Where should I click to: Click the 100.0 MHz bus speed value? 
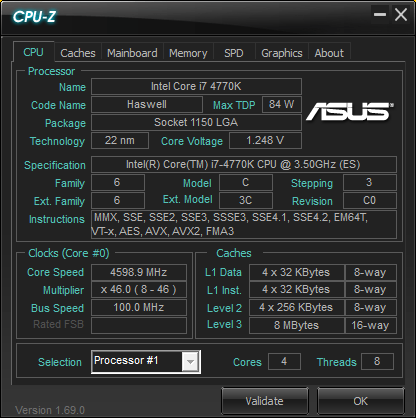[x=139, y=307]
